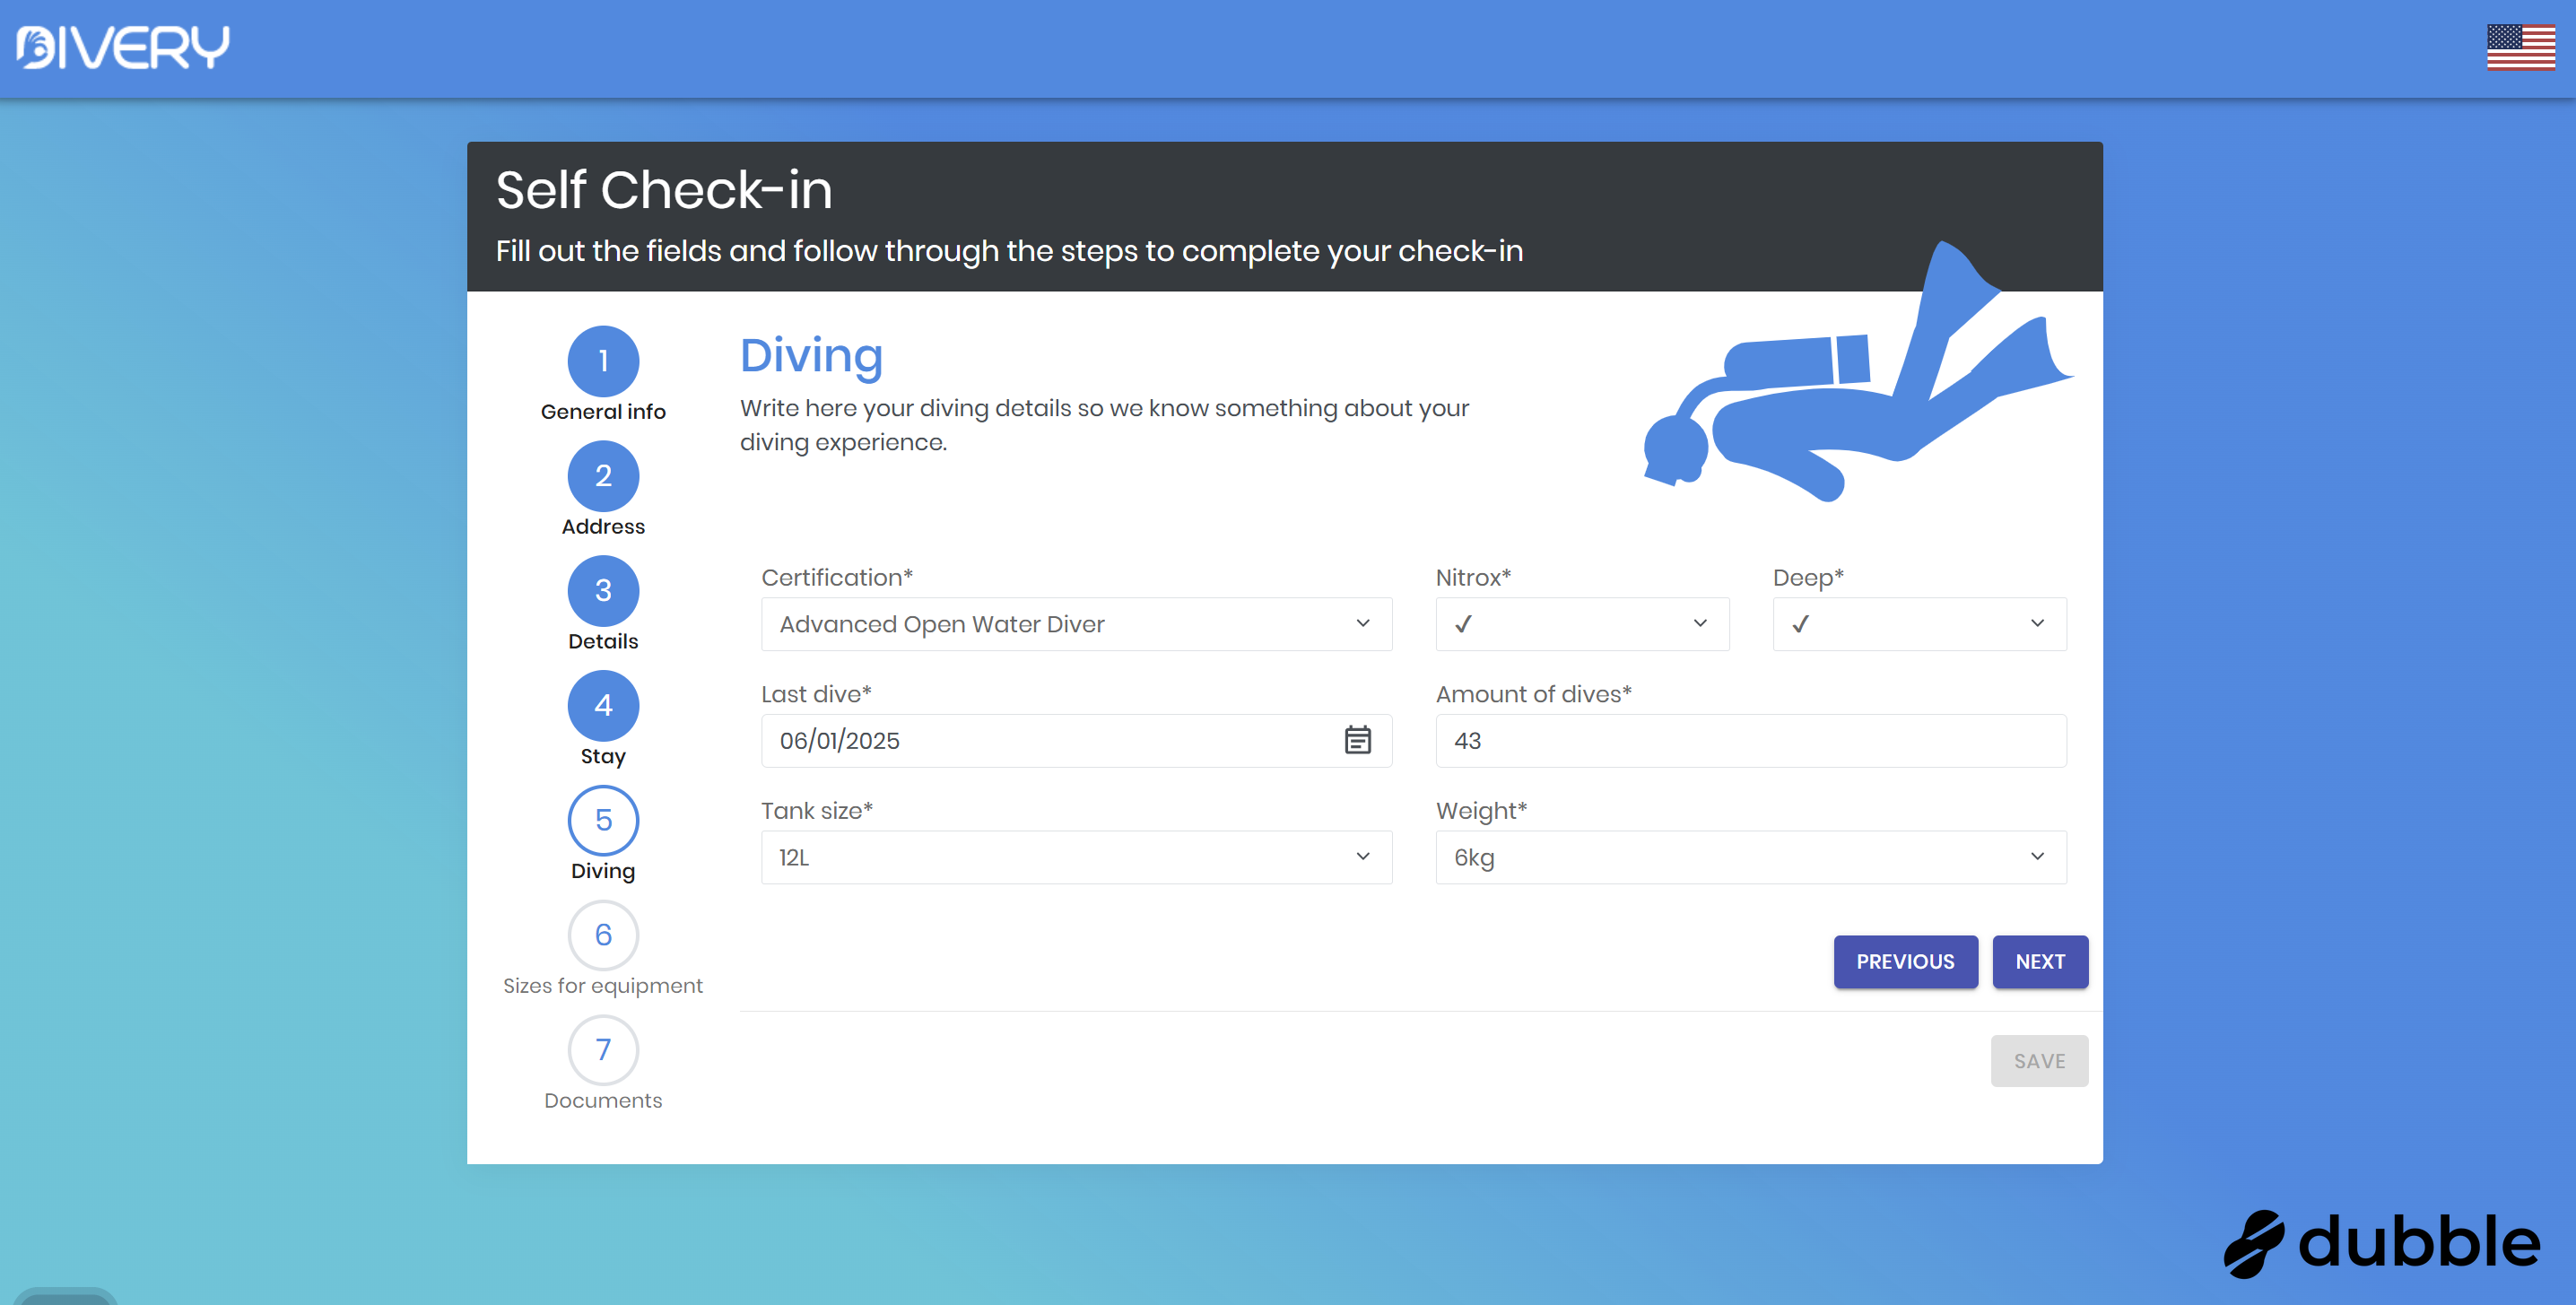Screen dimensions: 2576x1305
Task: Select step 6 Sizes for equipment
Action: [603, 936]
